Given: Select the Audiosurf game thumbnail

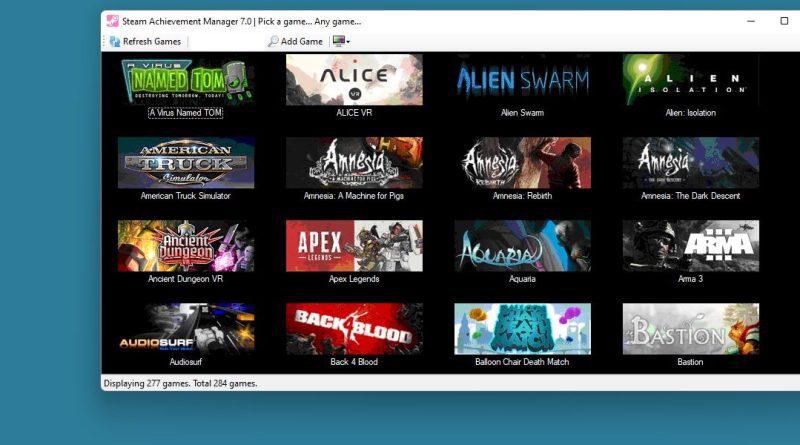Looking at the screenshot, I should coord(186,329).
